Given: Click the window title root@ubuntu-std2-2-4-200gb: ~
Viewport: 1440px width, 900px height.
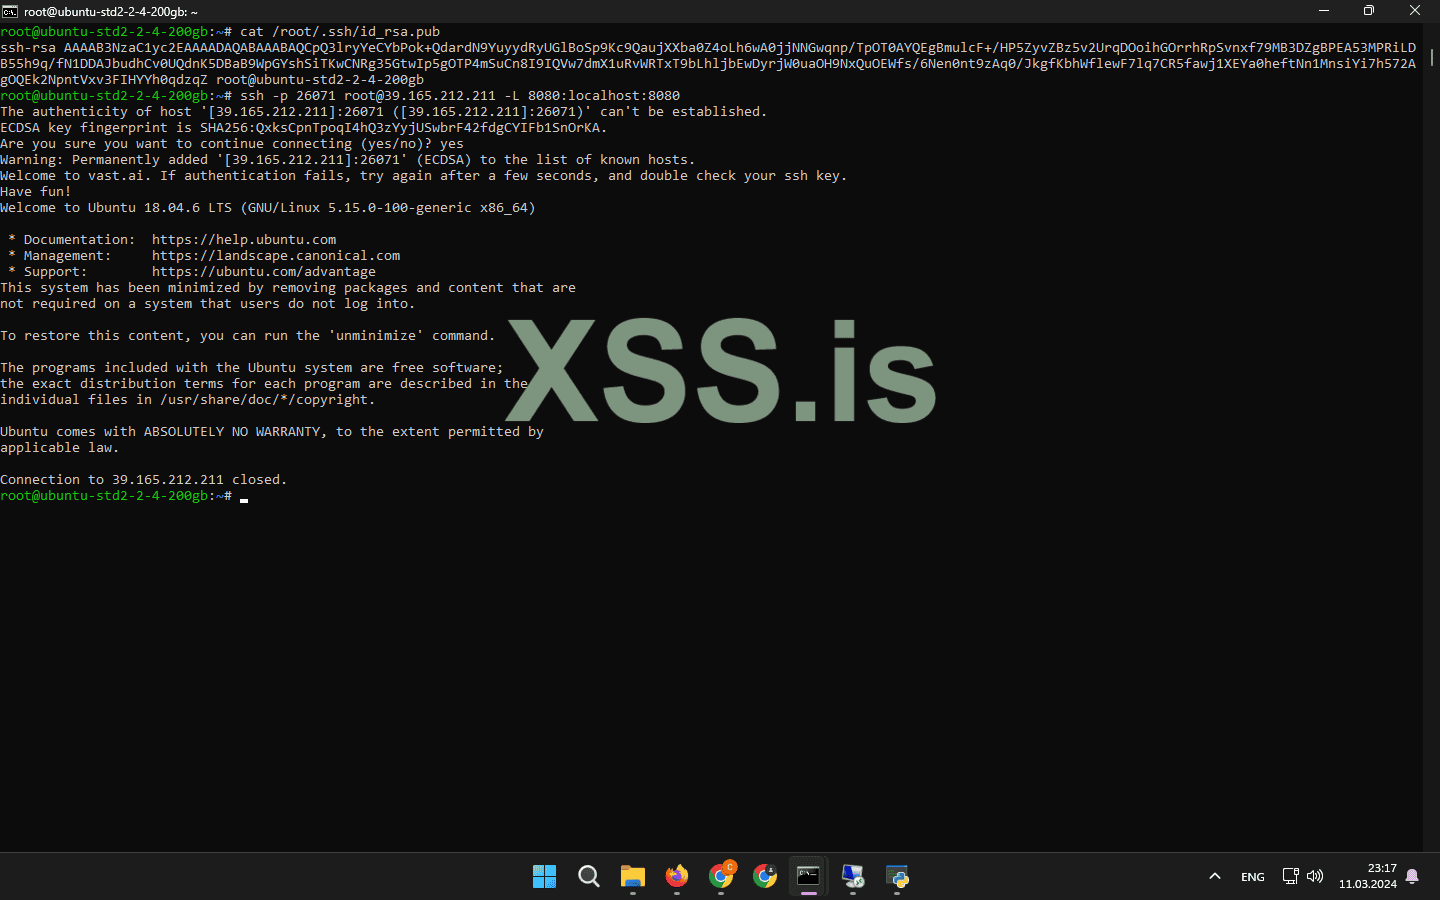Looking at the screenshot, I should (111, 12).
